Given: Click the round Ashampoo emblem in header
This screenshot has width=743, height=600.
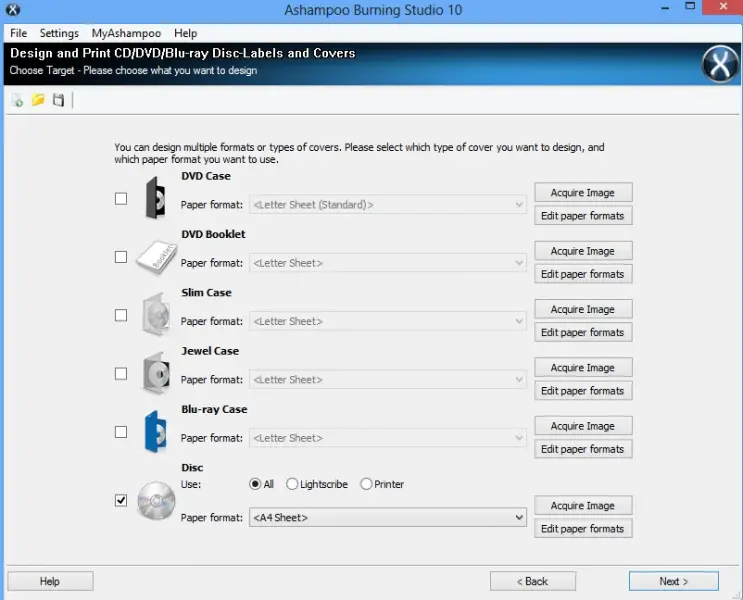Looking at the screenshot, I should click(720, 64).
